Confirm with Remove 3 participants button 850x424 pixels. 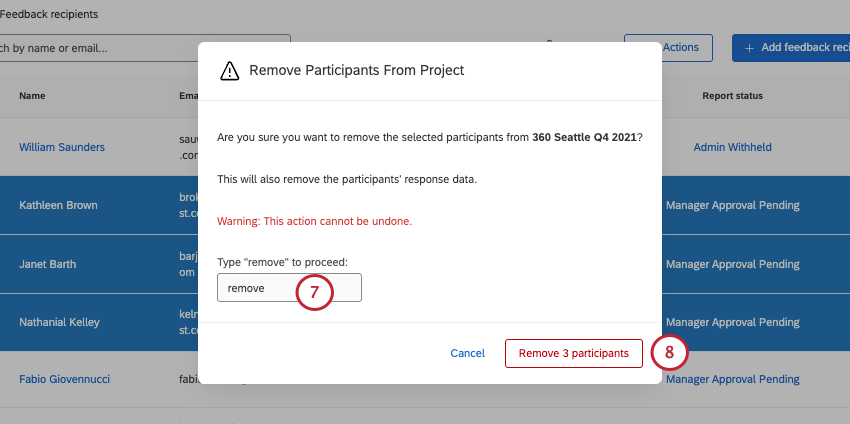574,354
